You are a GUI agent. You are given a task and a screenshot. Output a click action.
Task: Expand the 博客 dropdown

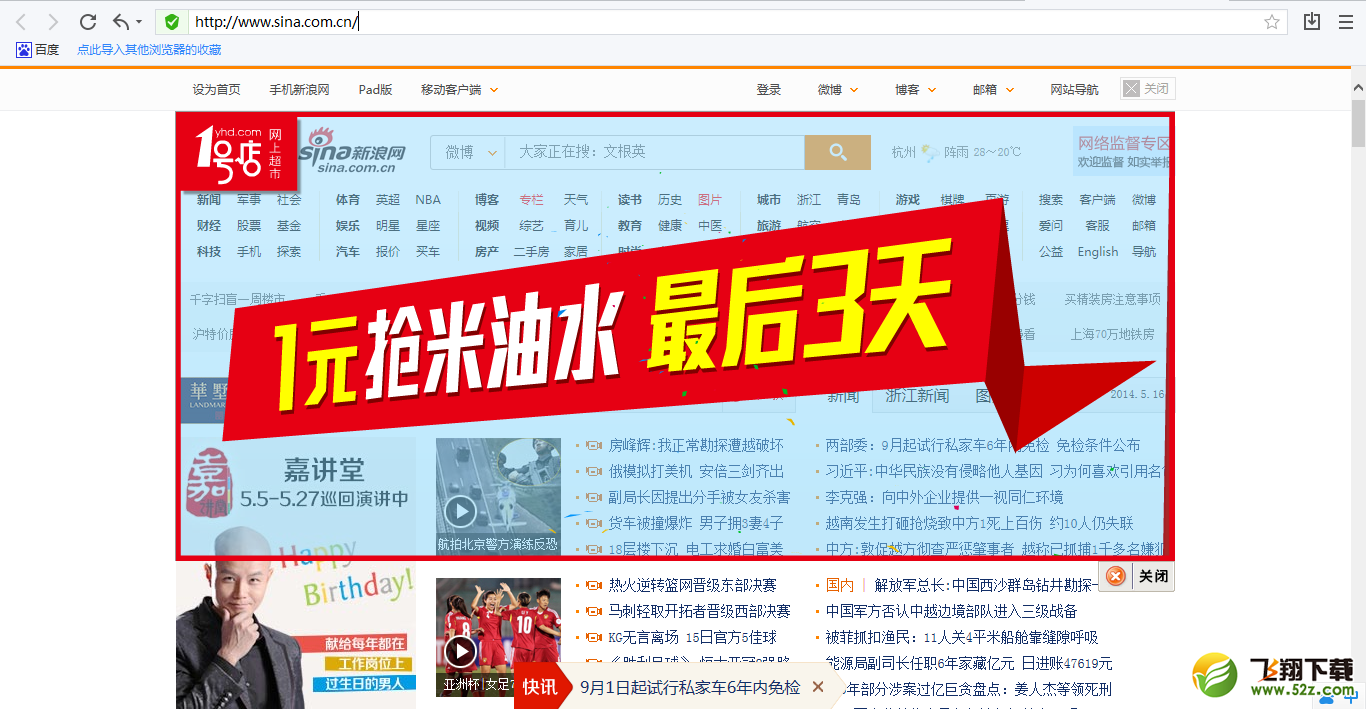point(916,89)
